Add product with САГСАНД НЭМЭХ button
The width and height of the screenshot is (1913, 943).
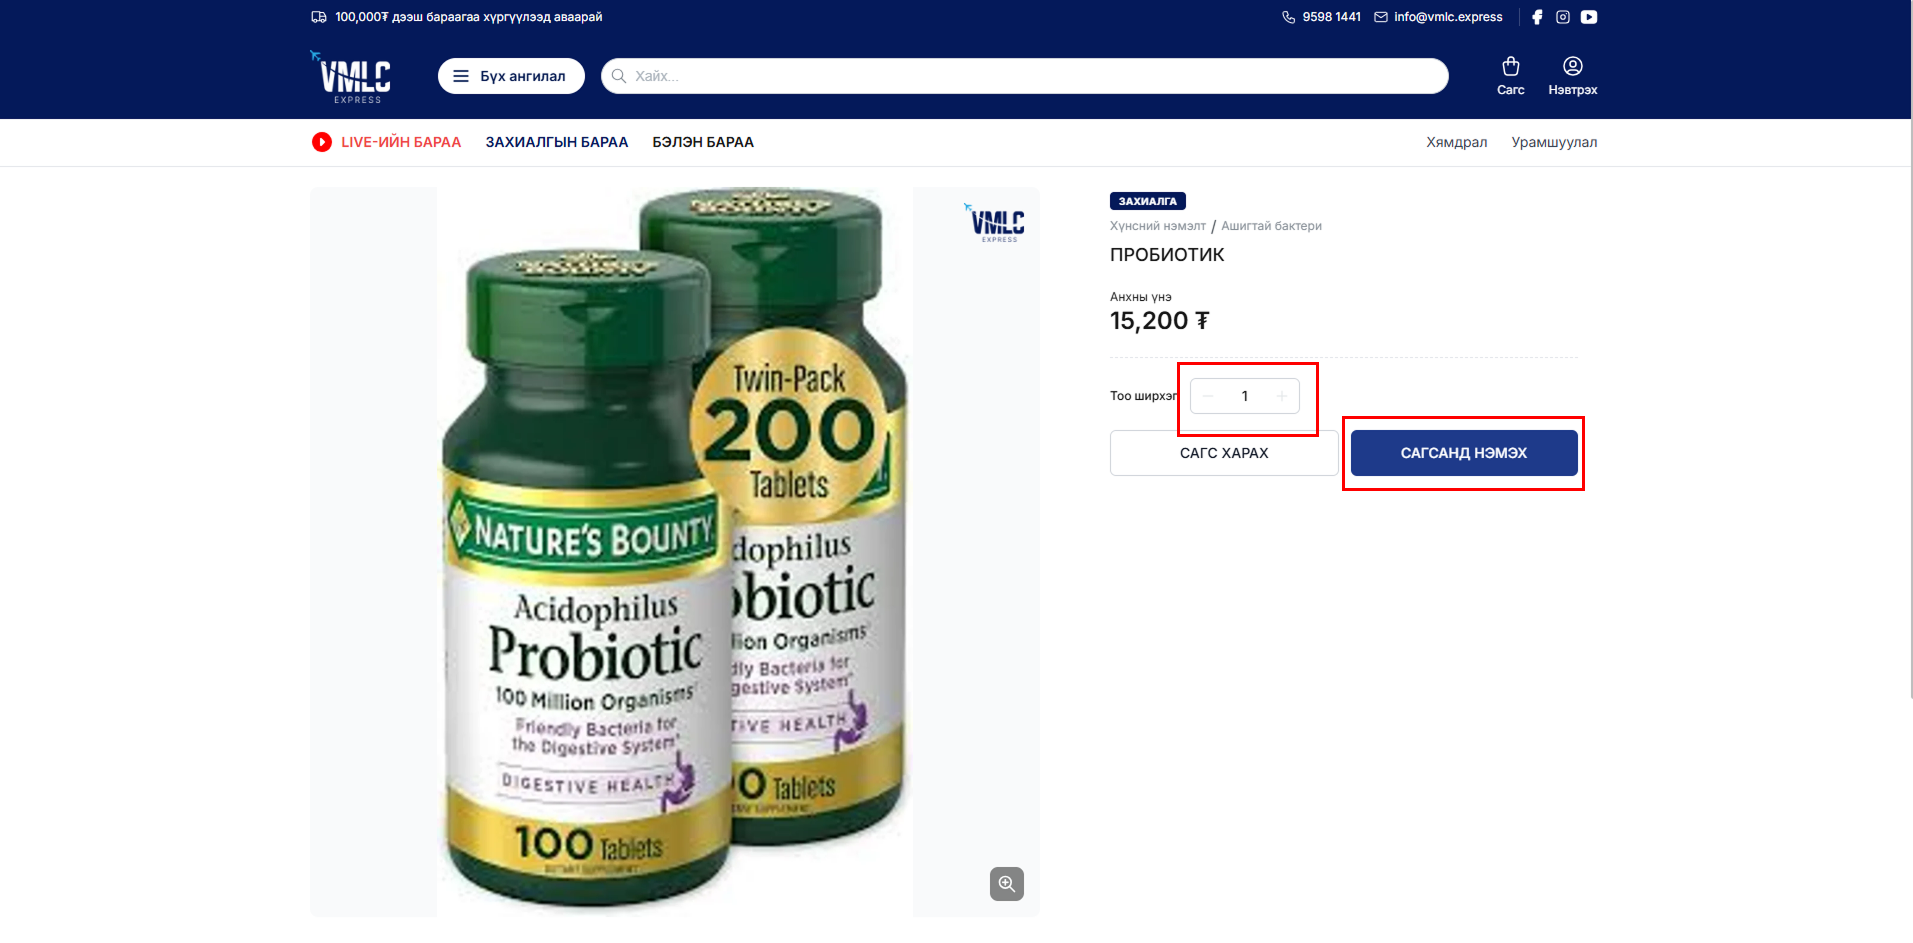click(1464, 453)
